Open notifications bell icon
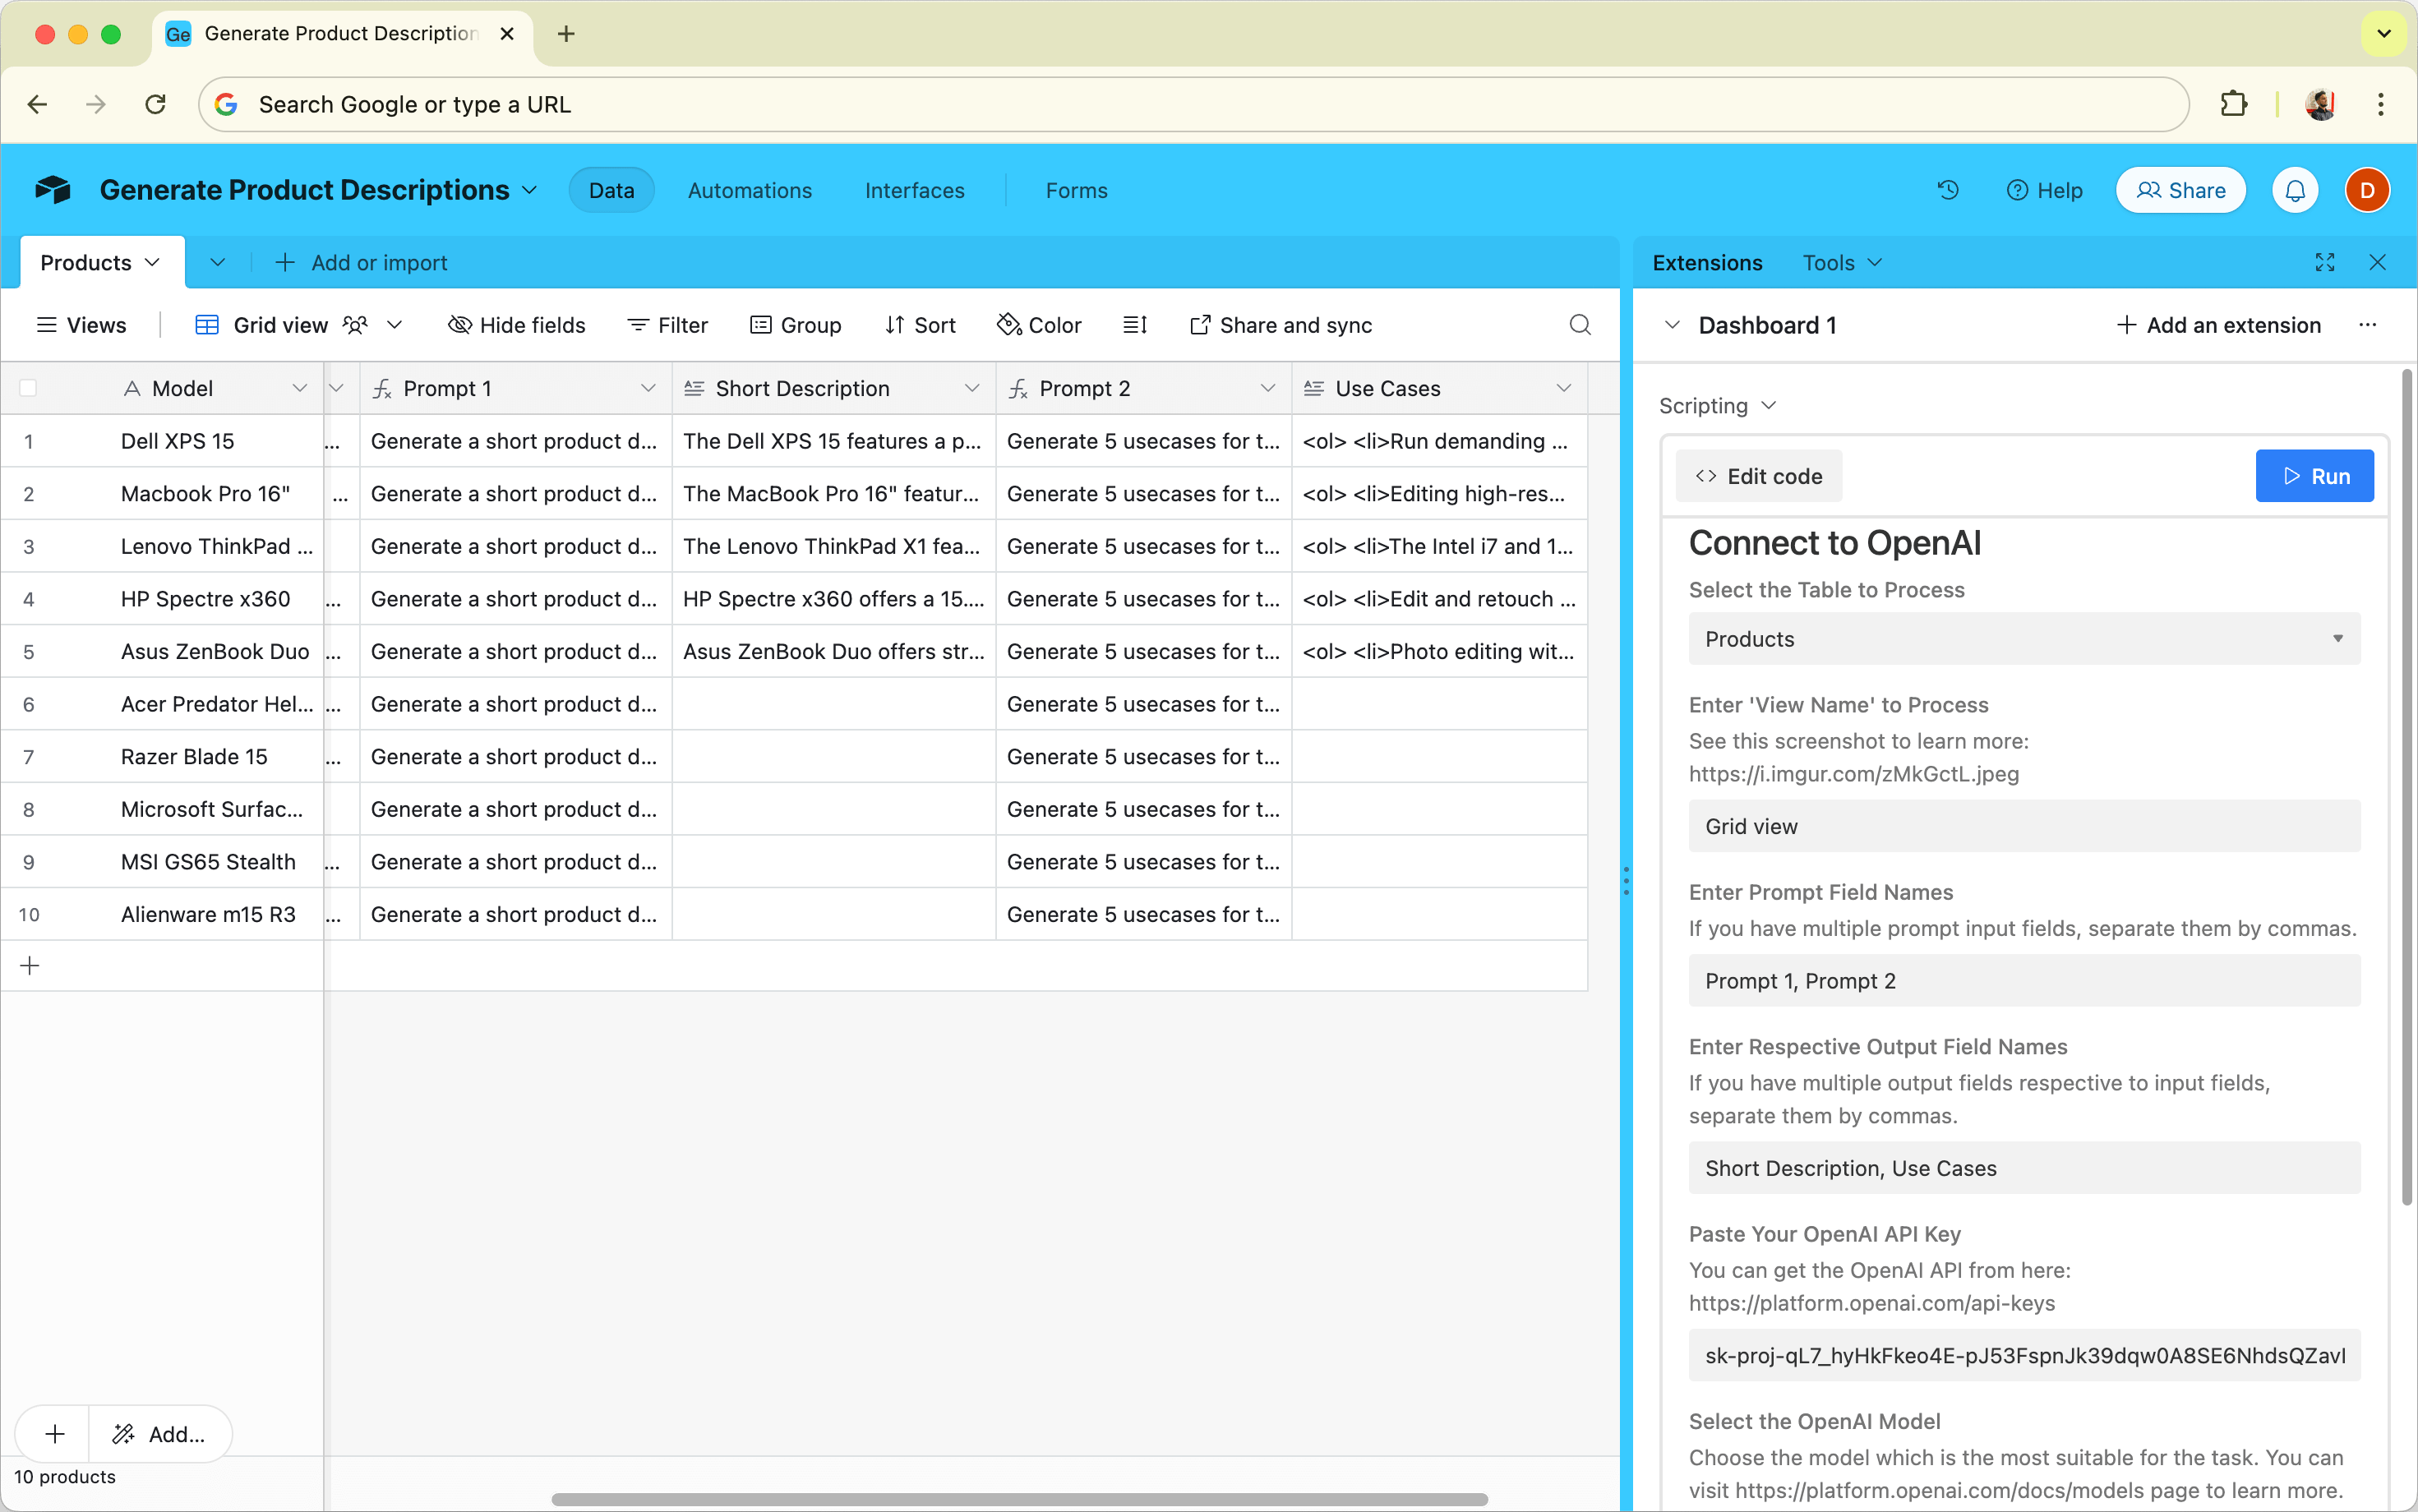 [2295, 190]
